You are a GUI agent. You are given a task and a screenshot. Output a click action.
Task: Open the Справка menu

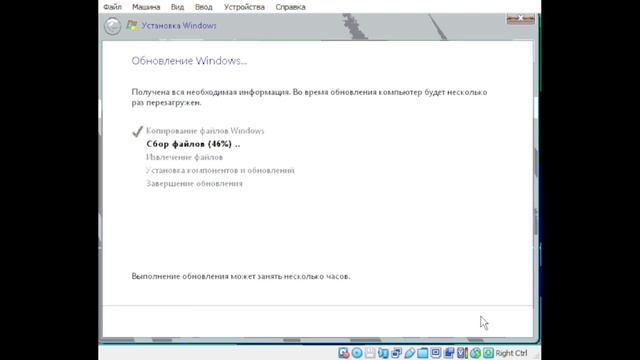(290, 7)
